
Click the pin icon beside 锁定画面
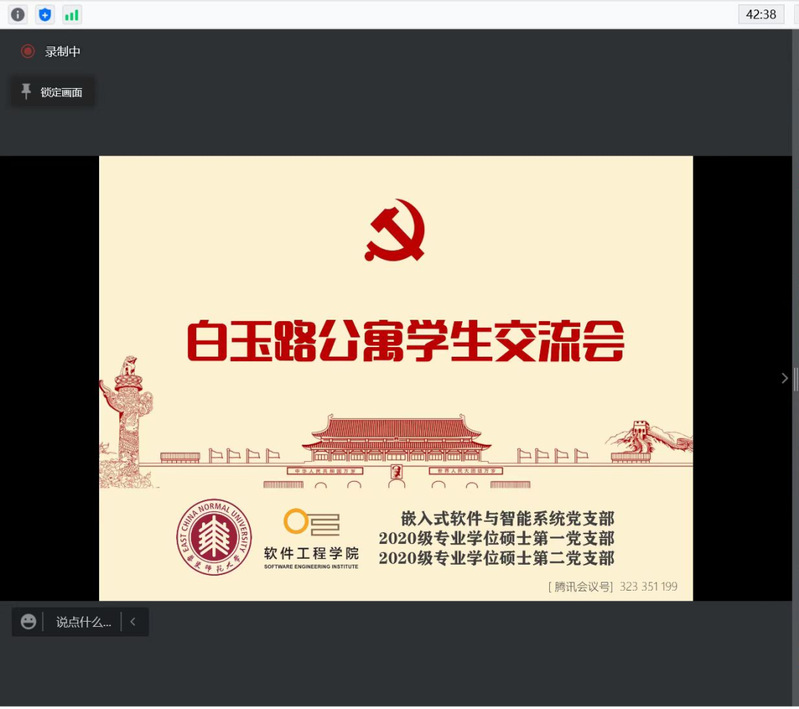coord(27,92)
